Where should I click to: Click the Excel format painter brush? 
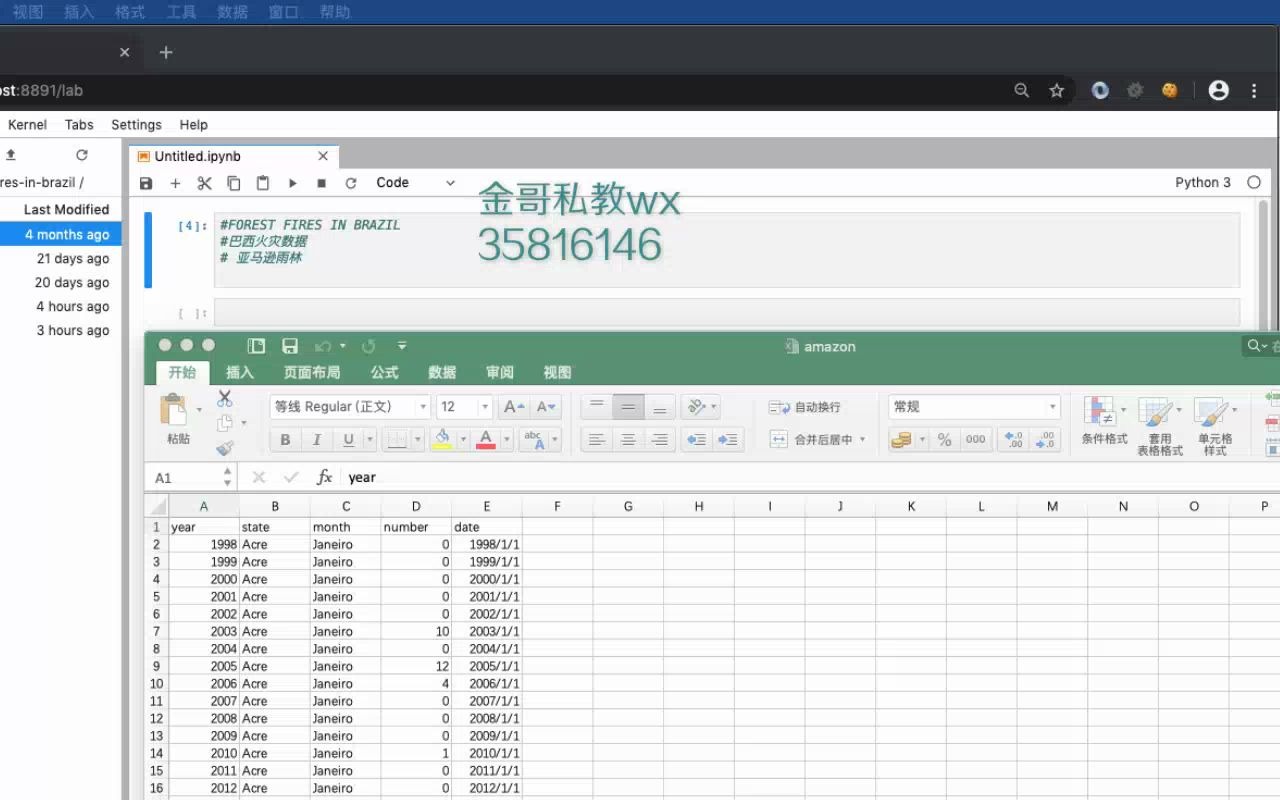(x=224, y=447)
